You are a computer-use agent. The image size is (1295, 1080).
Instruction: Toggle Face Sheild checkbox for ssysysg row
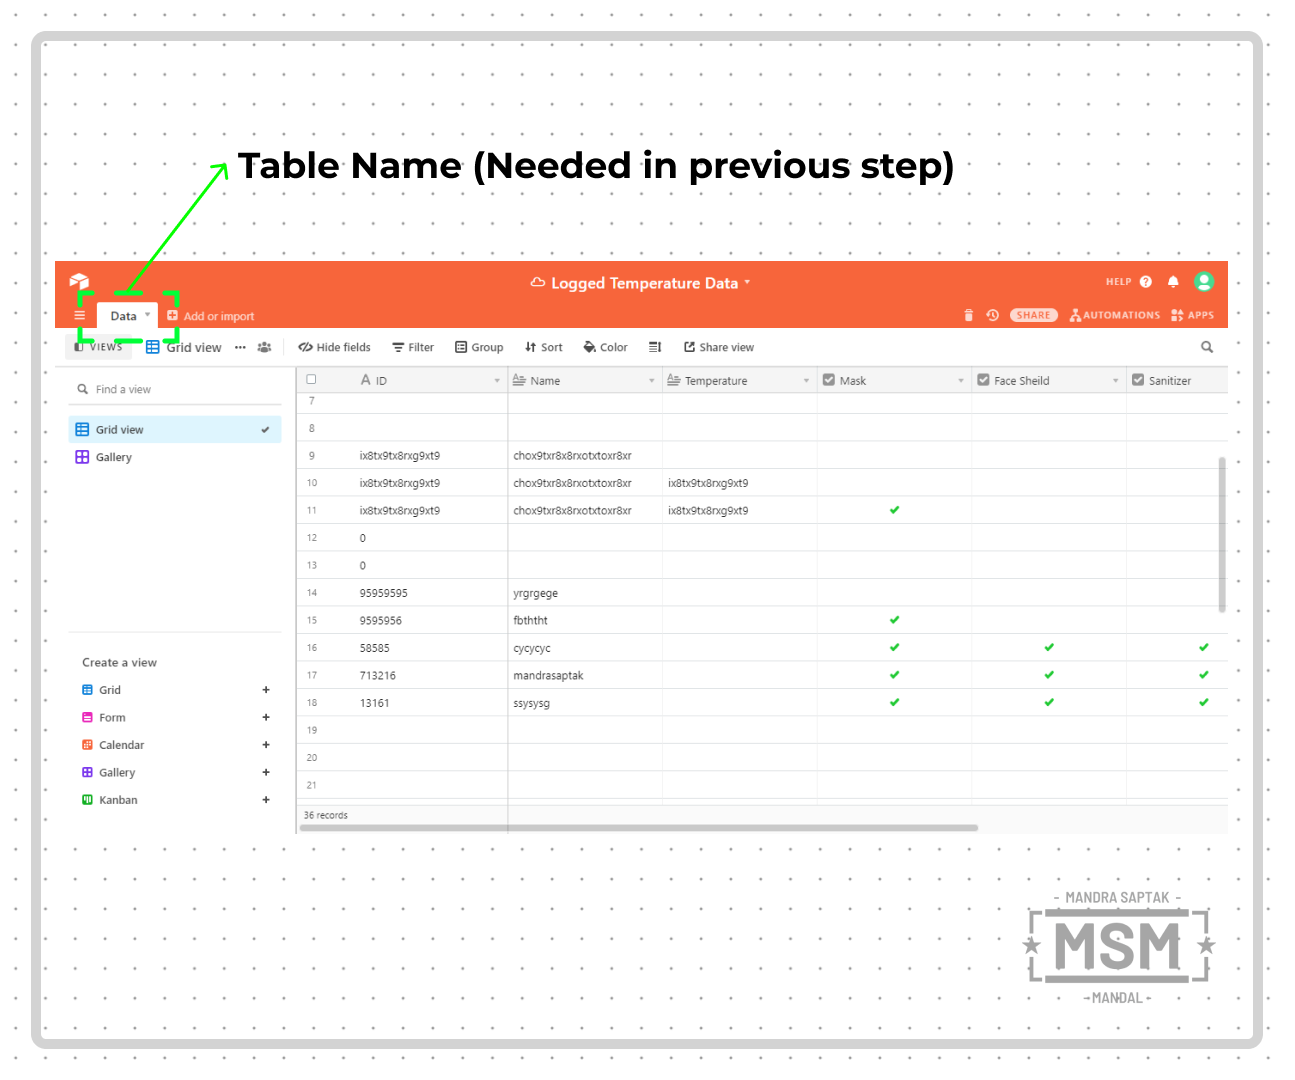(1049, 703)
